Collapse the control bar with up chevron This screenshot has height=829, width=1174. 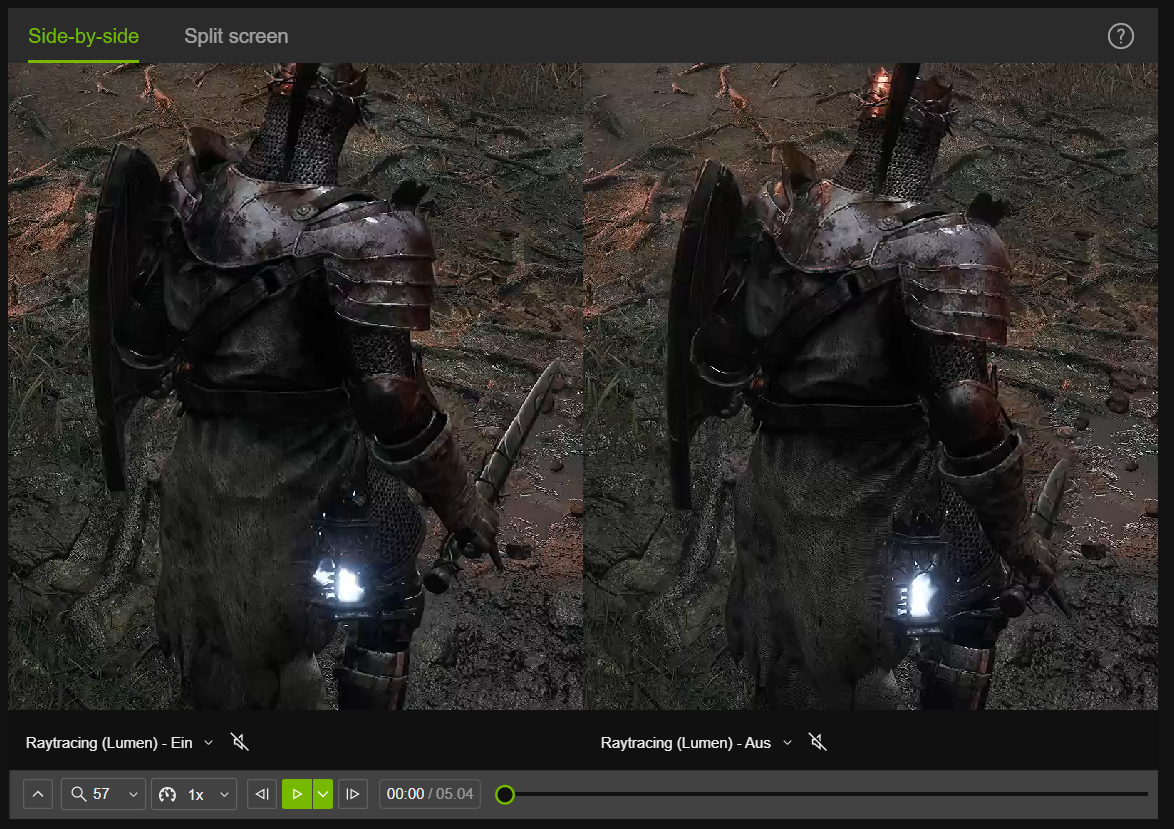pos(38,794)
